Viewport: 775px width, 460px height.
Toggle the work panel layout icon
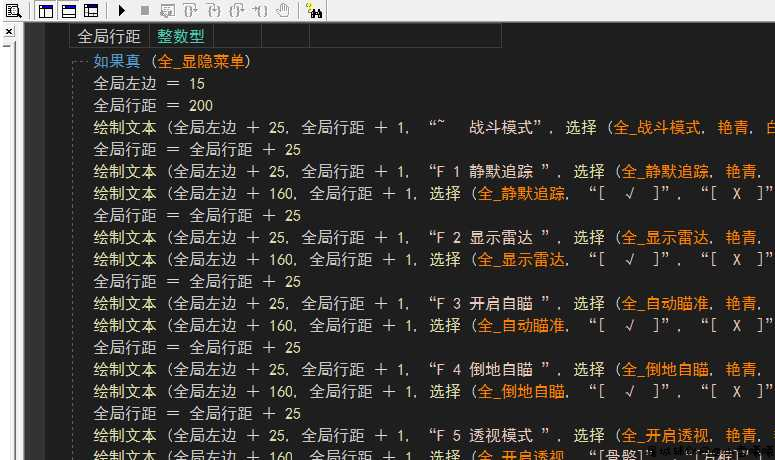pos(46,10)
